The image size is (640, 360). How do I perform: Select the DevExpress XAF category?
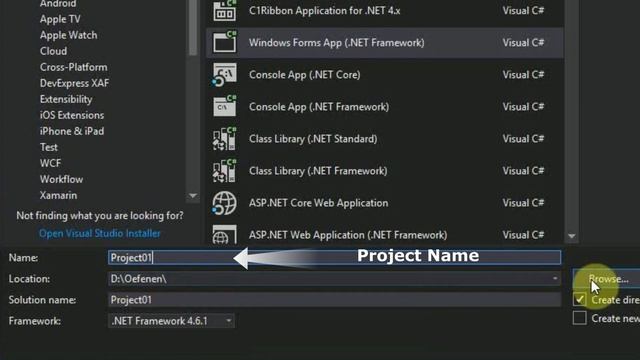click(74, 83)
